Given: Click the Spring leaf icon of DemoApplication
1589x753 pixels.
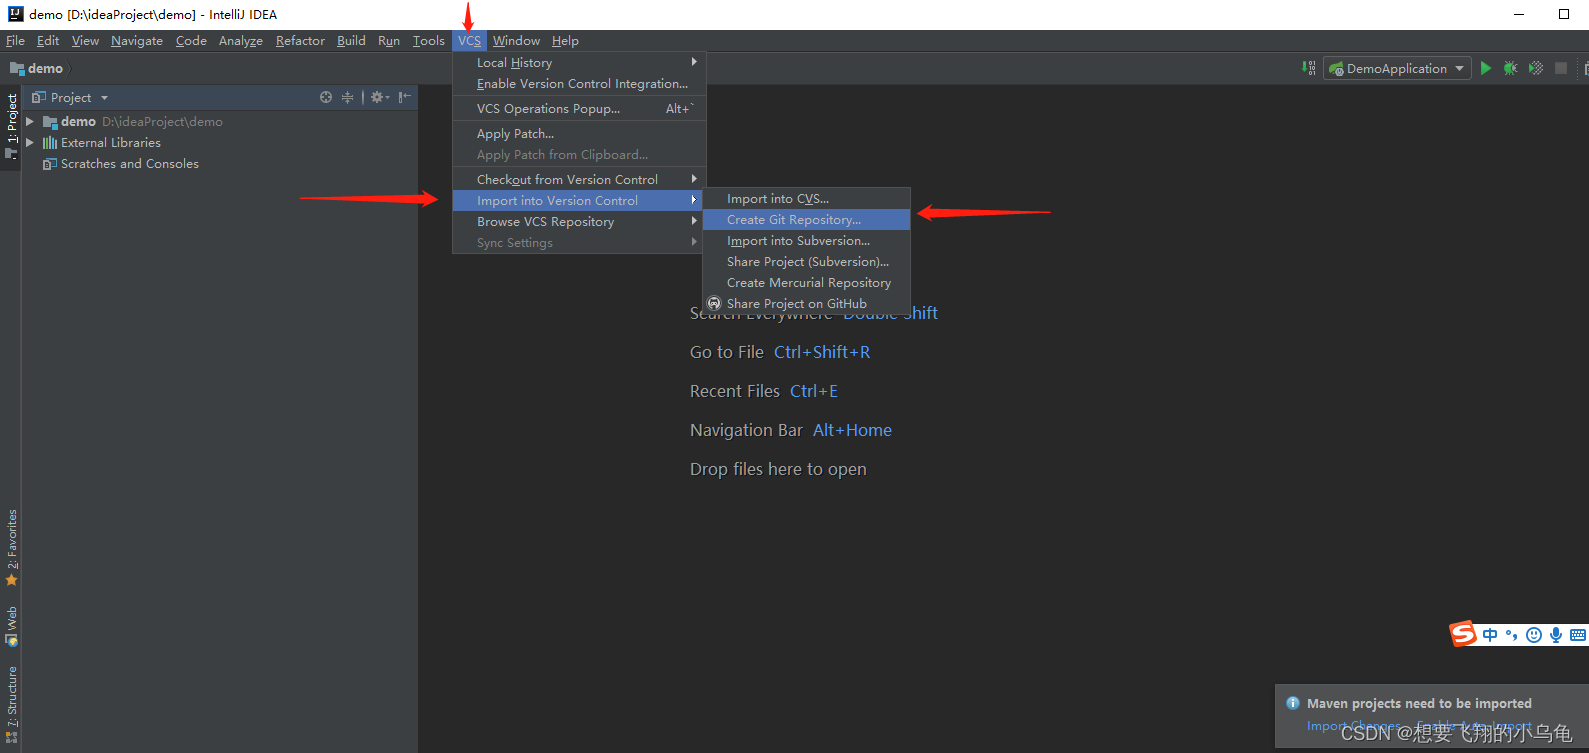Looking at the screenshot, I should point(1336,69).
